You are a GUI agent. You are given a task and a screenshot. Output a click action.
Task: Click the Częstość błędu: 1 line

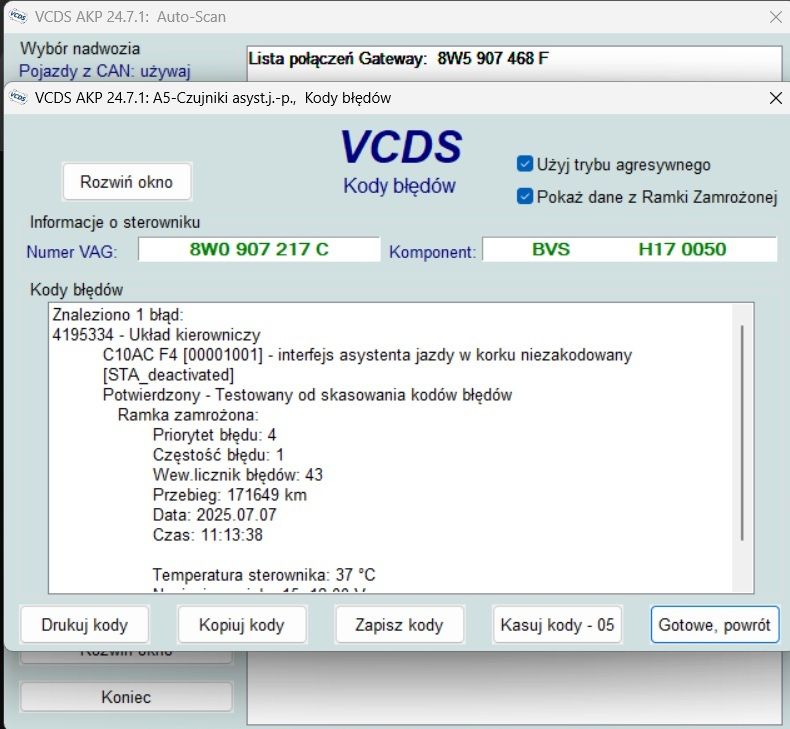point(218,455)
